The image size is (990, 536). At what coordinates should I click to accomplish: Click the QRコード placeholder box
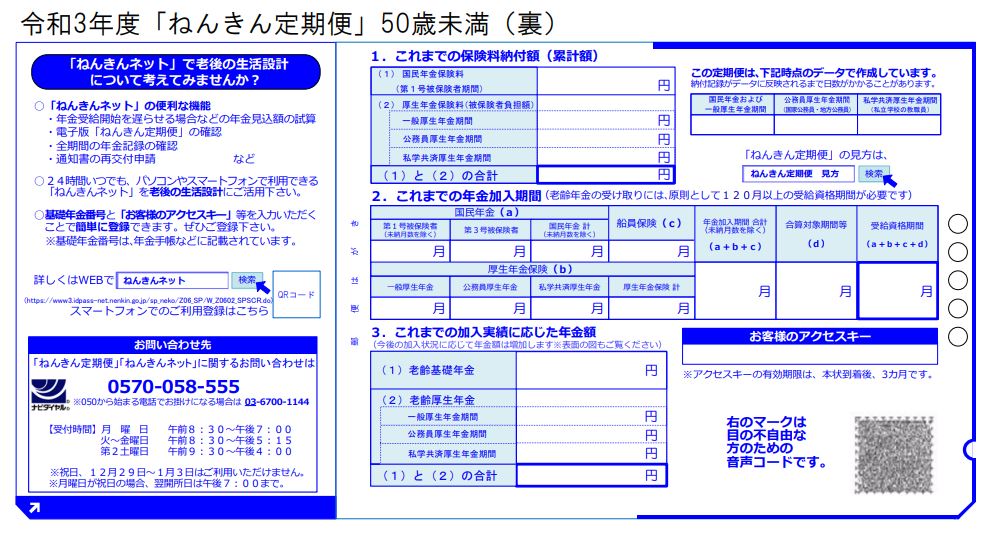click(296, 294)
